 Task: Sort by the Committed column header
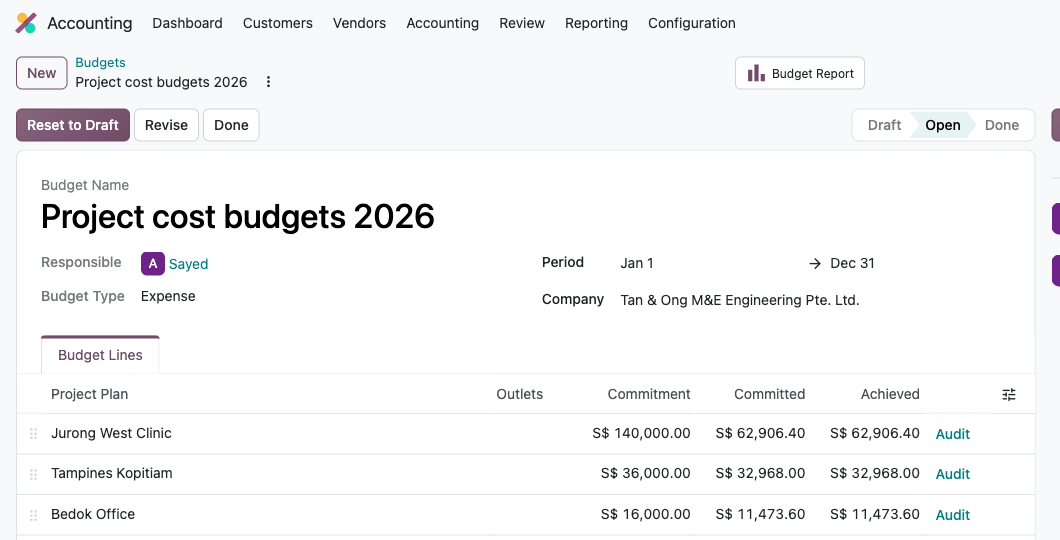pyautogui.click(x=769, y=394)
